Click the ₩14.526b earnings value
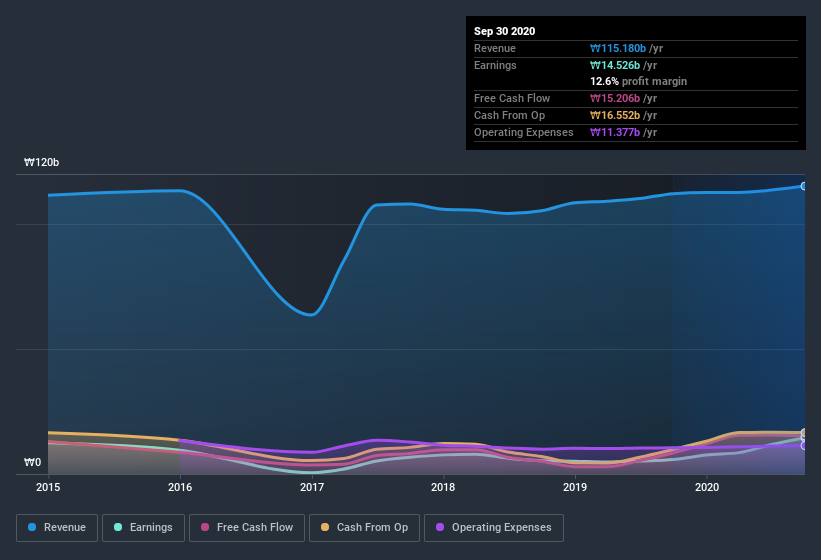This screenshot has width=821, height=560. [615, 65]
